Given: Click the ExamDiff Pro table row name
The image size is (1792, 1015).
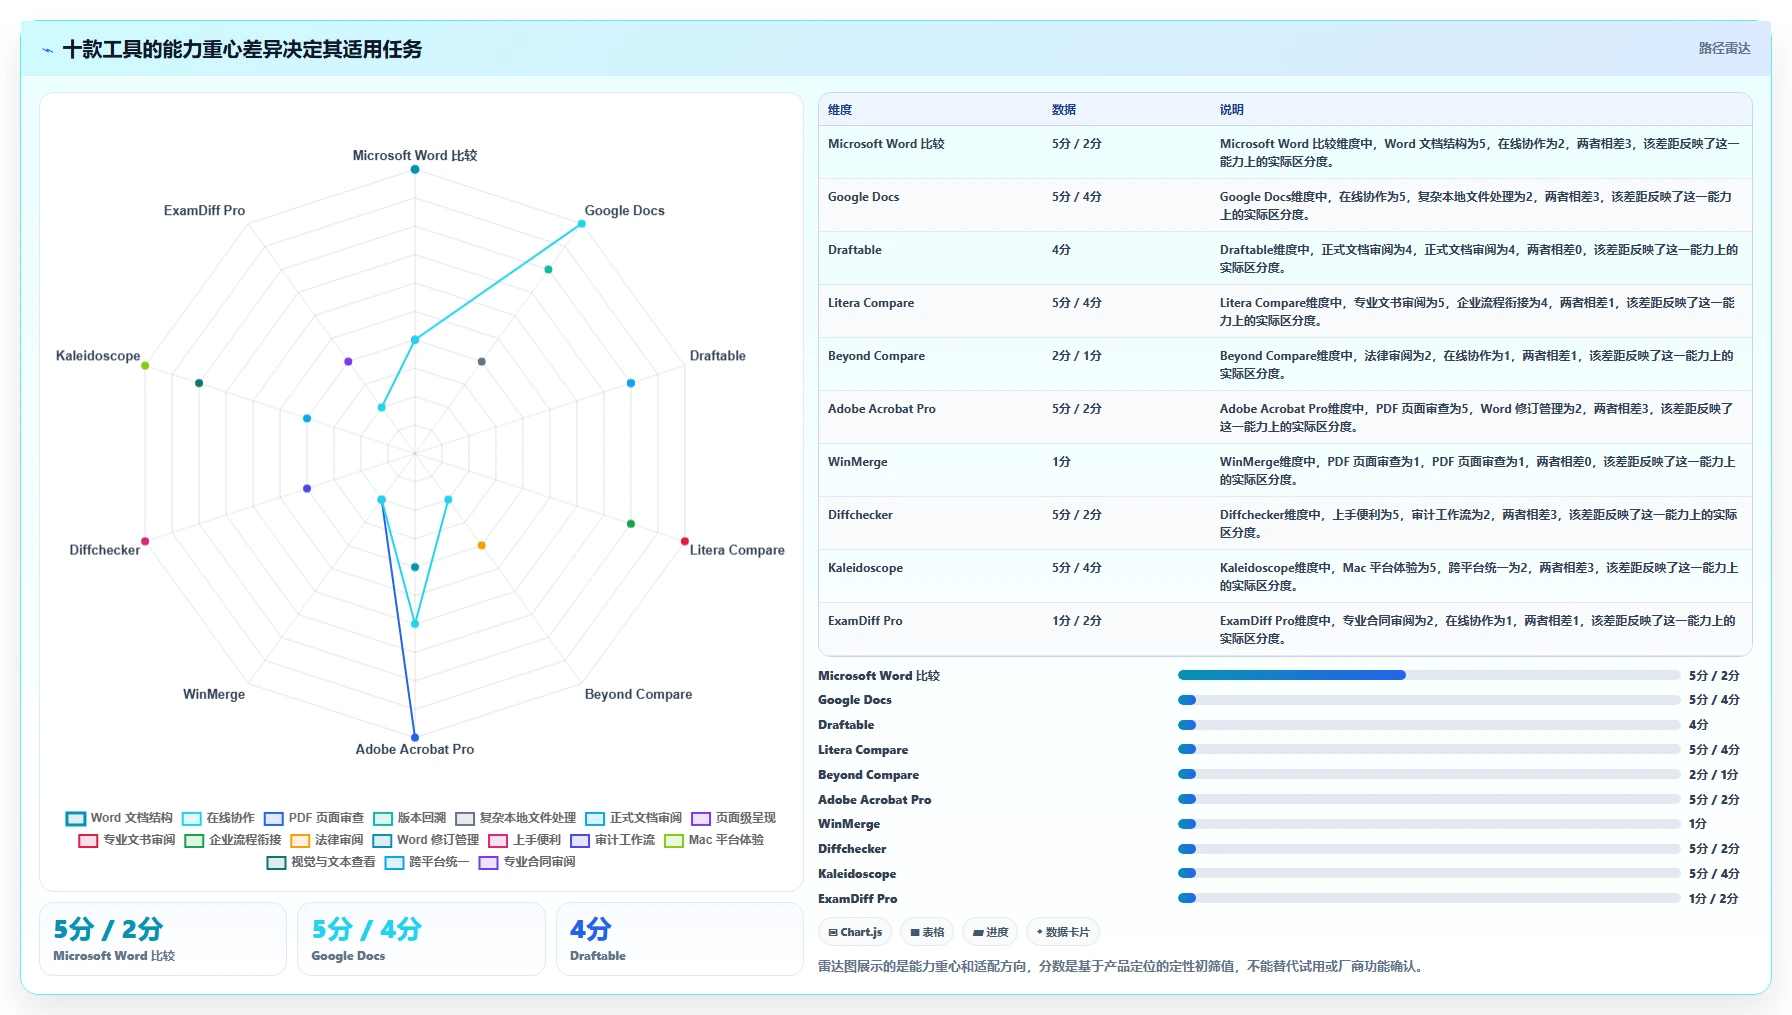Looking at the screenshot, I should click(865, 621).
